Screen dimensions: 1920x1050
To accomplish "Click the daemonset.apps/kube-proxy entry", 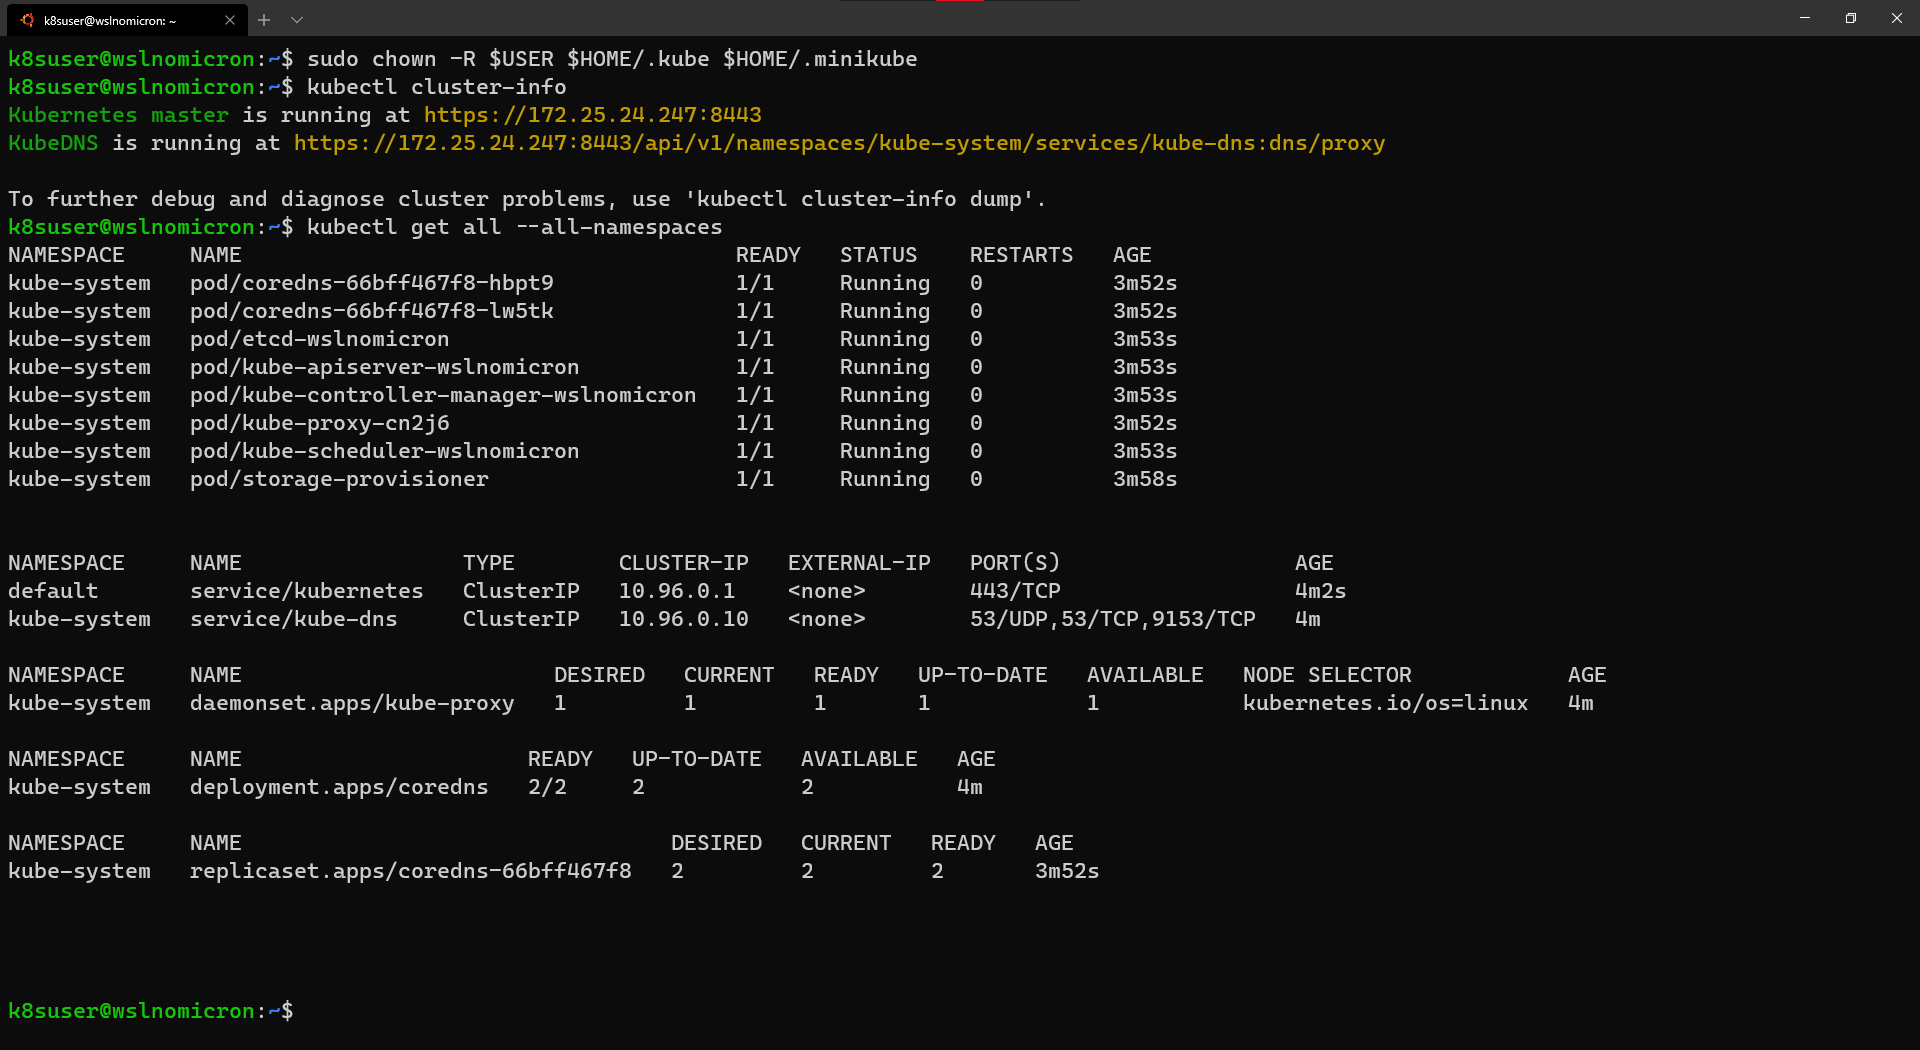I will pyautogui.click(x=352, y=703).
